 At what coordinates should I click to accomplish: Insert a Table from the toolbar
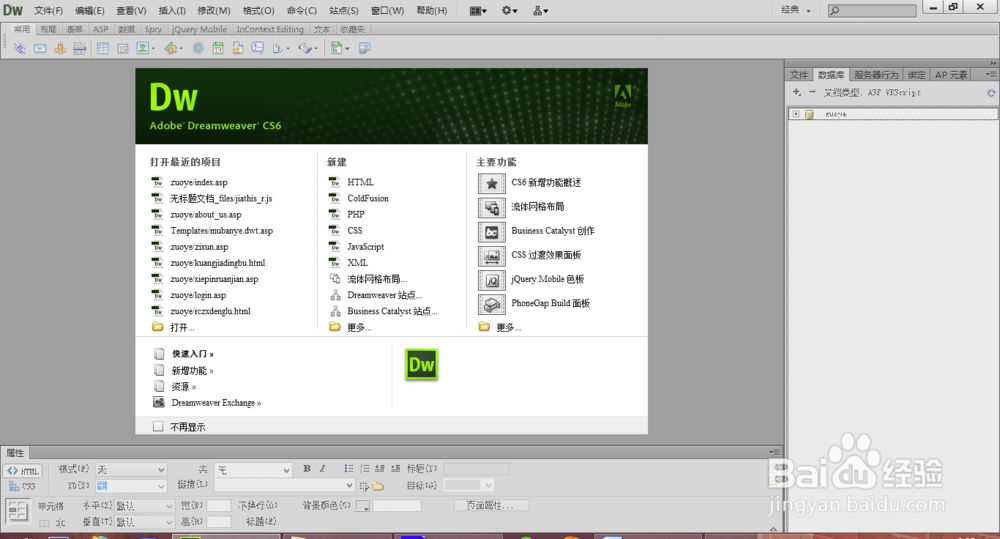[103, 48]
